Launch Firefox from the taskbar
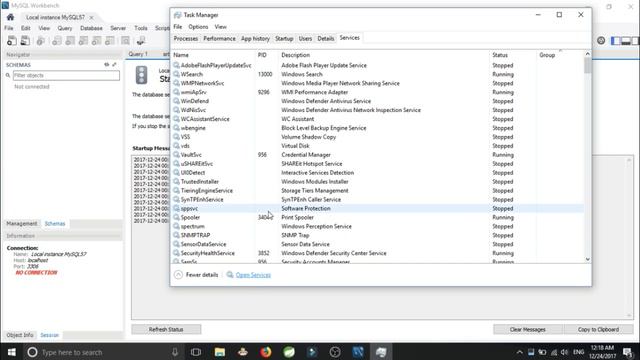 (x=266, y=352)
